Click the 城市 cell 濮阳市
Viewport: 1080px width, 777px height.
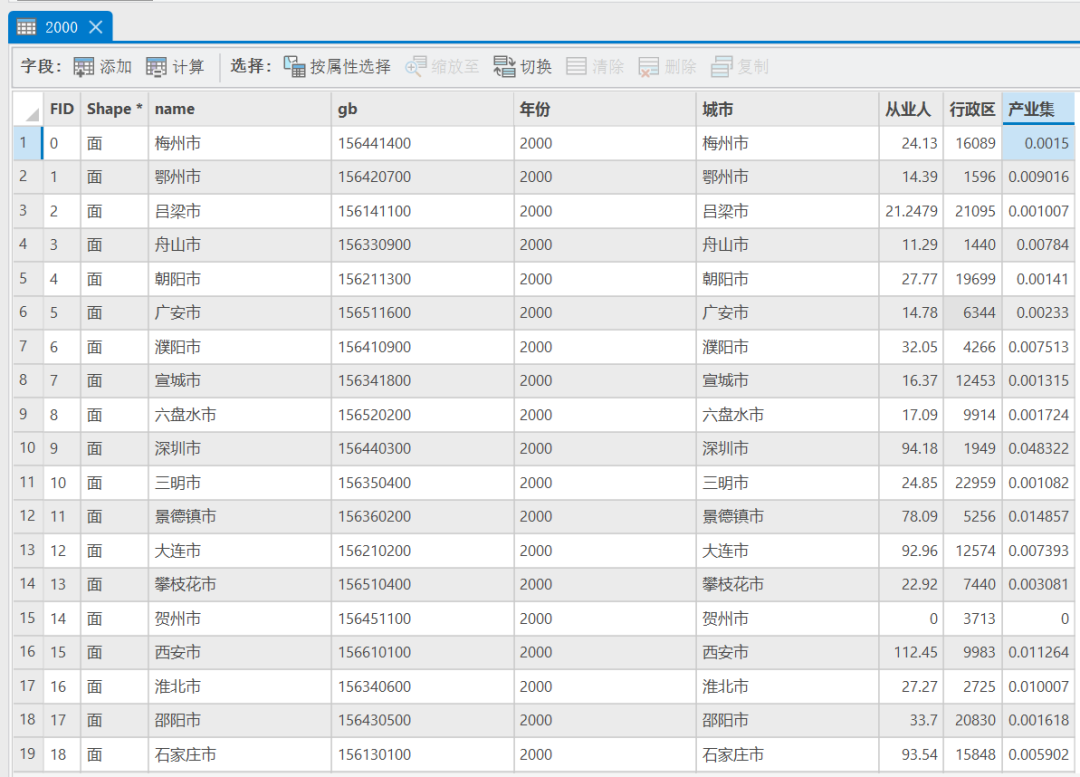[x=787, y=346]
